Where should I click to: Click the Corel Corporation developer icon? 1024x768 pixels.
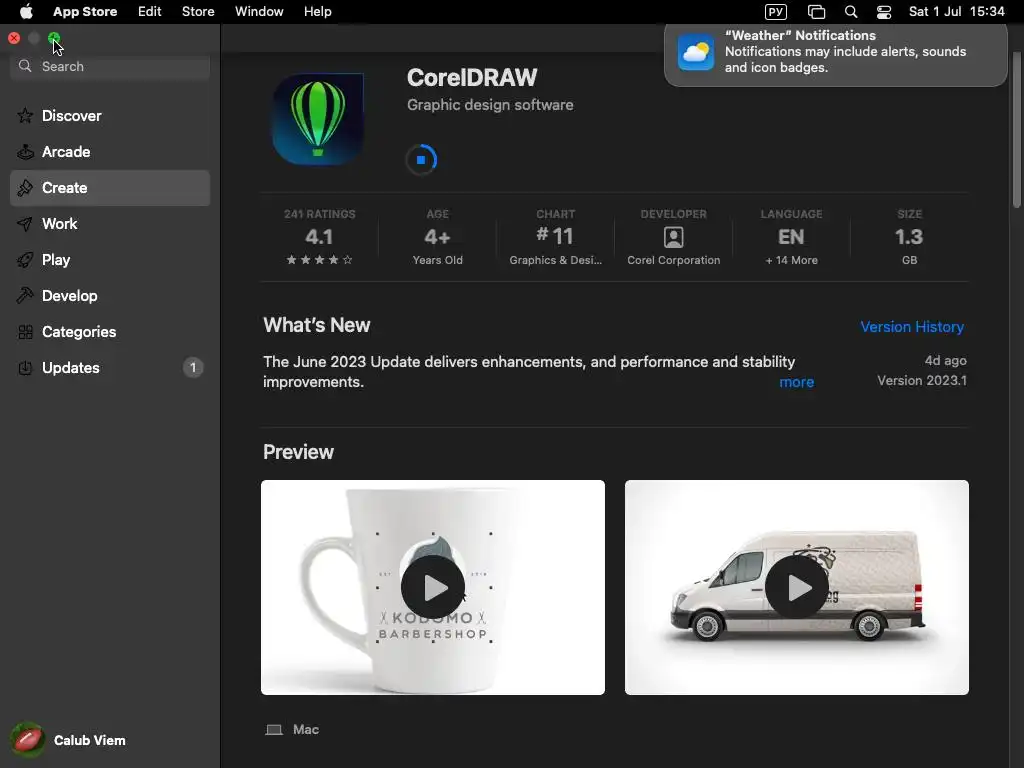pos(673,237)
